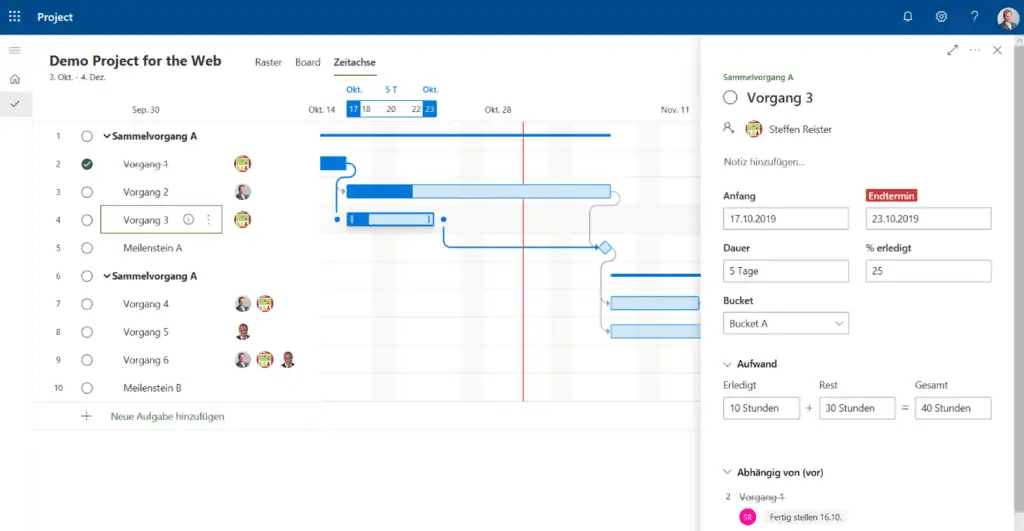This screenshot has width=1024, height=531.
Task: Mark Vorgang 2 as complete
Action: pyautogui.click(x=87, y=192)
